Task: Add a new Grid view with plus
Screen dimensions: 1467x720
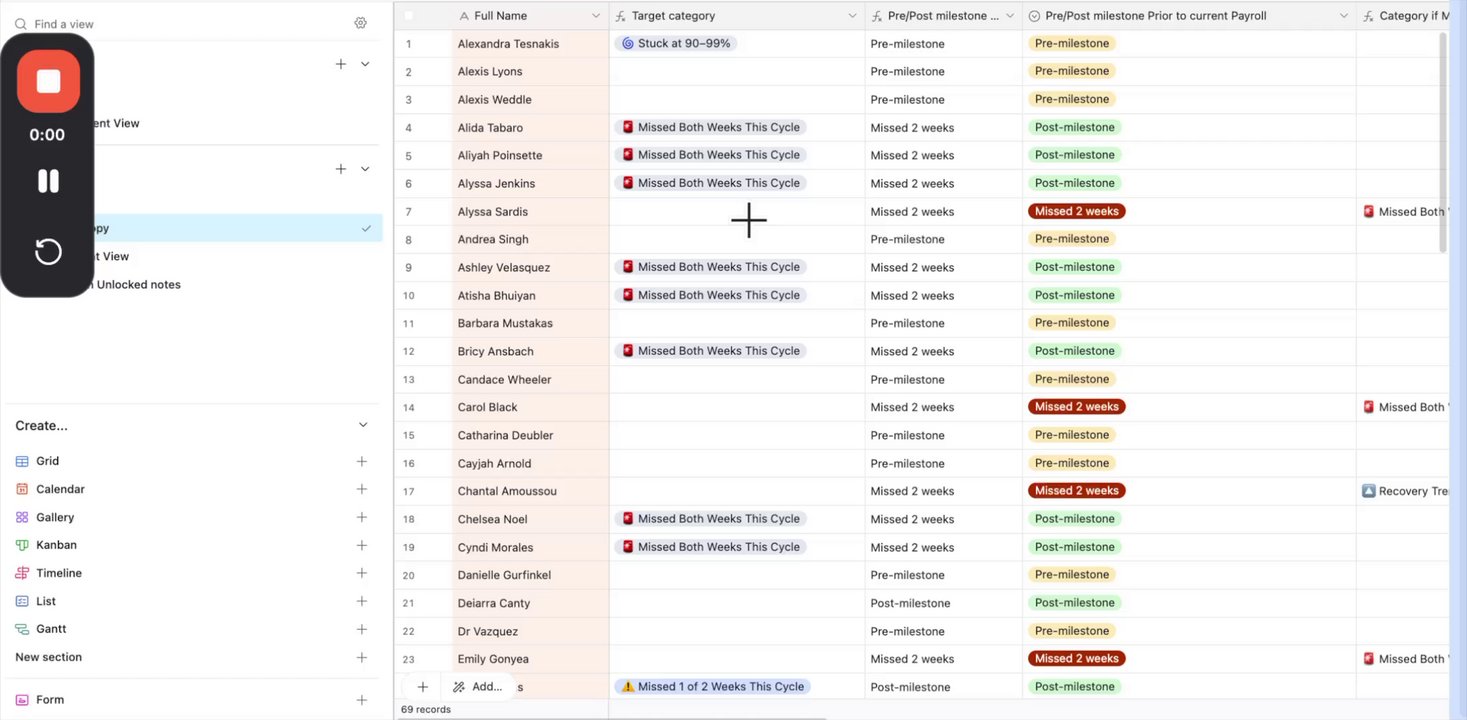Action: pyautogui.click(x=362, y=461)
